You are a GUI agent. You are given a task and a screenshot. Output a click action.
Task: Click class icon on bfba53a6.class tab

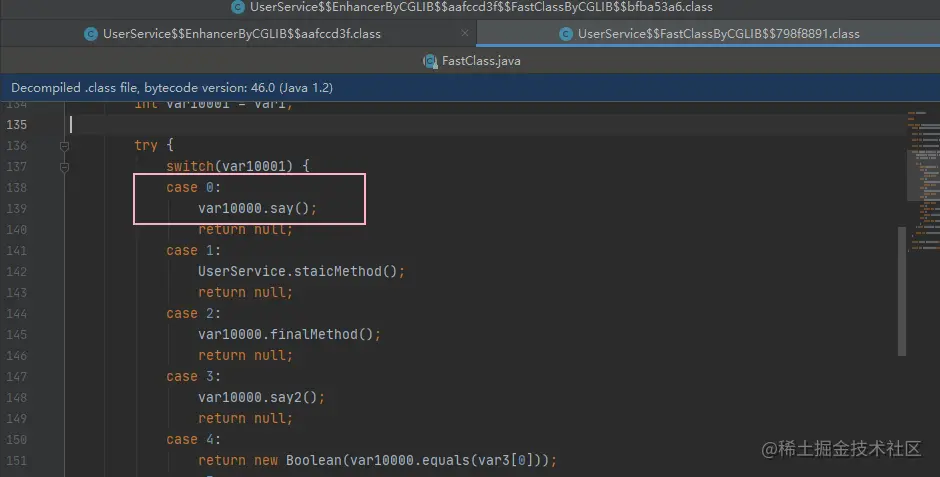(238, 7)
